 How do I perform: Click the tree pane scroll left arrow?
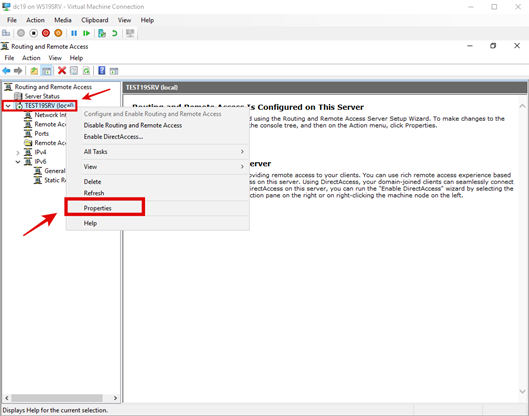(x=6, y=398)
